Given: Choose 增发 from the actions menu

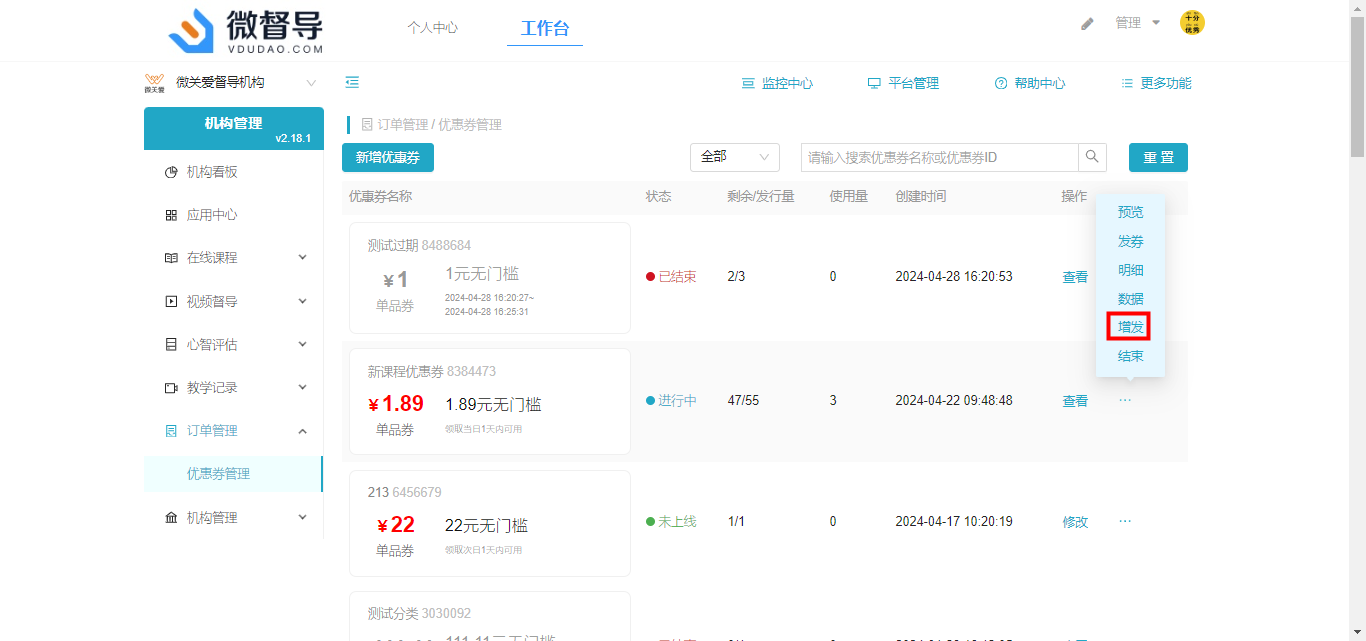Looking at the screenshot, I should click(1131, 327).
